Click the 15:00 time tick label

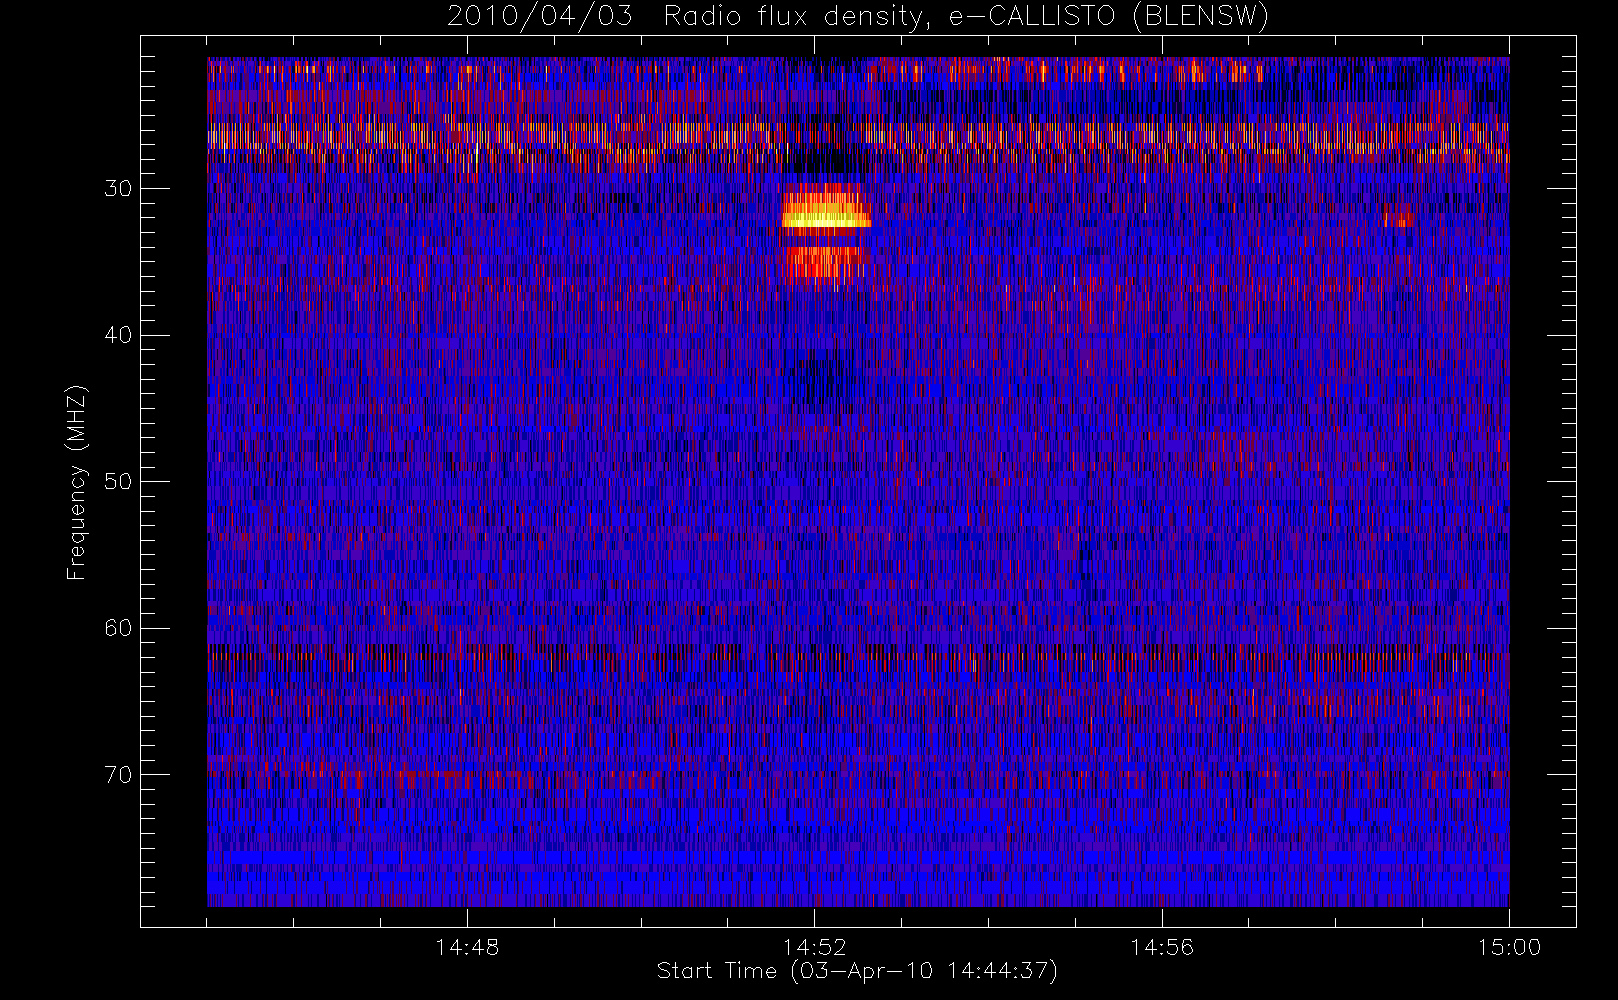[1509, 947]
